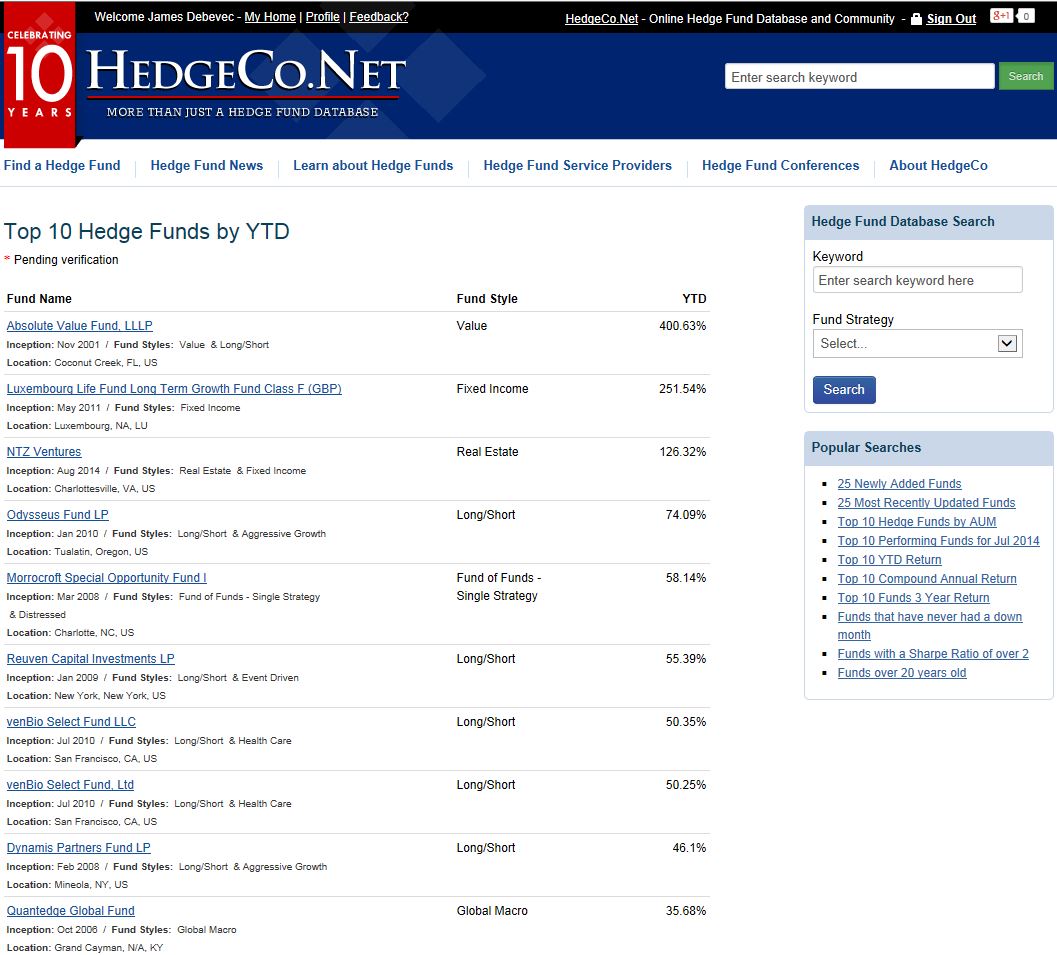Open Top 10 YTD Return link
The image size is (1057, 955).
(889, 559)
